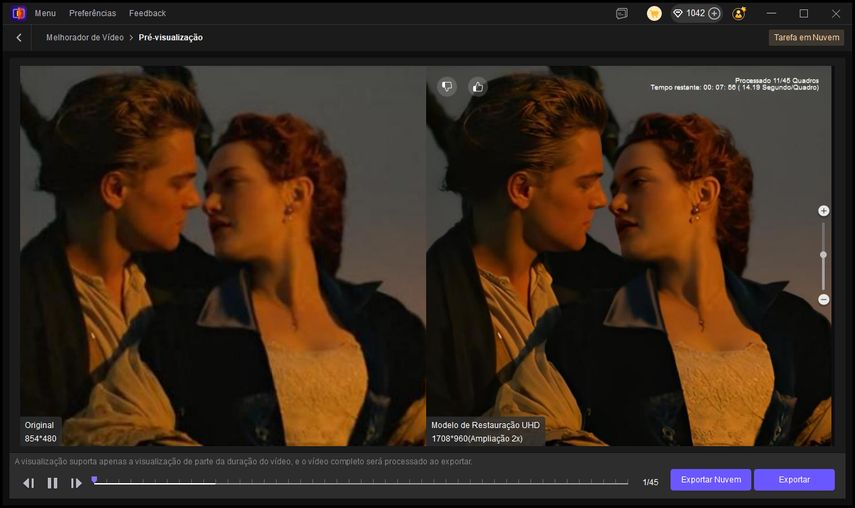Open the Menu item

coord(45,13)
